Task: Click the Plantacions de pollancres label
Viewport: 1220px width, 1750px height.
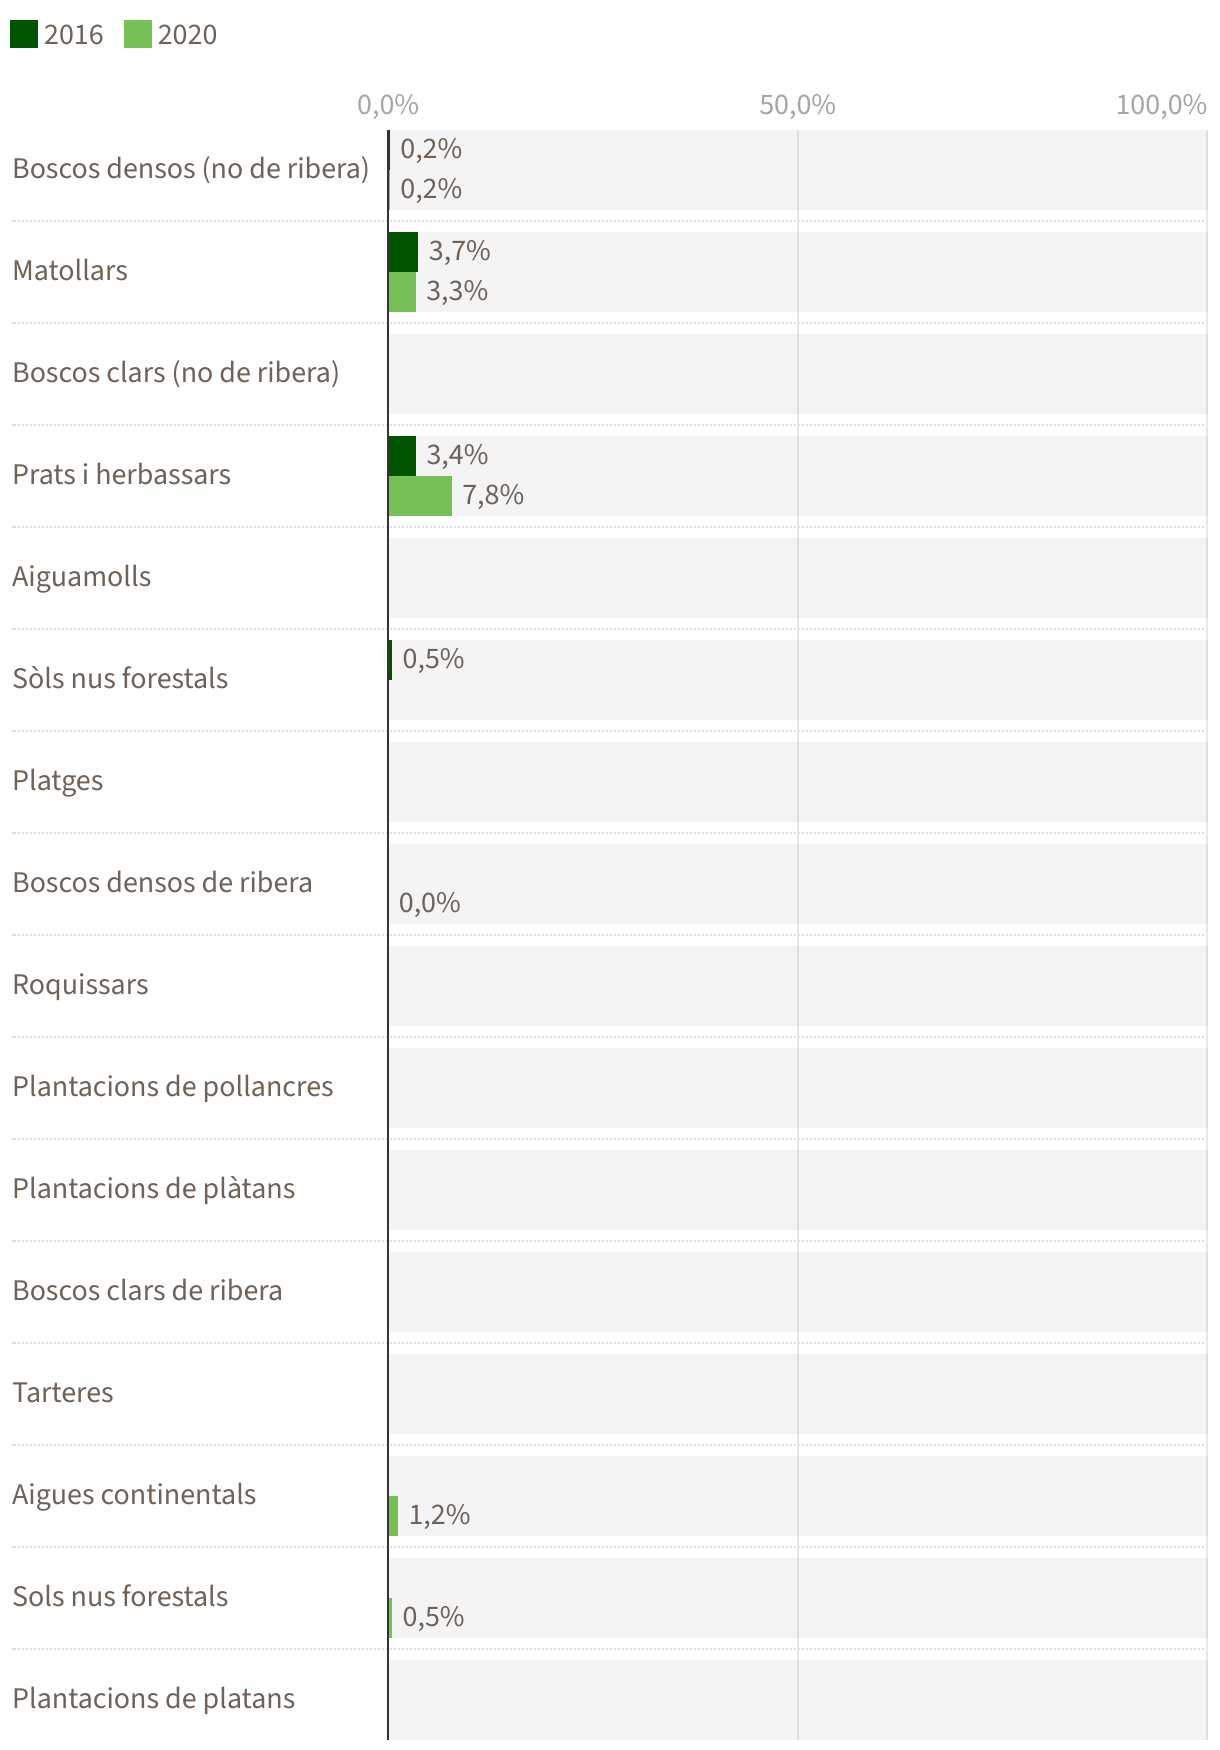Action: (x=173, y=1087)
